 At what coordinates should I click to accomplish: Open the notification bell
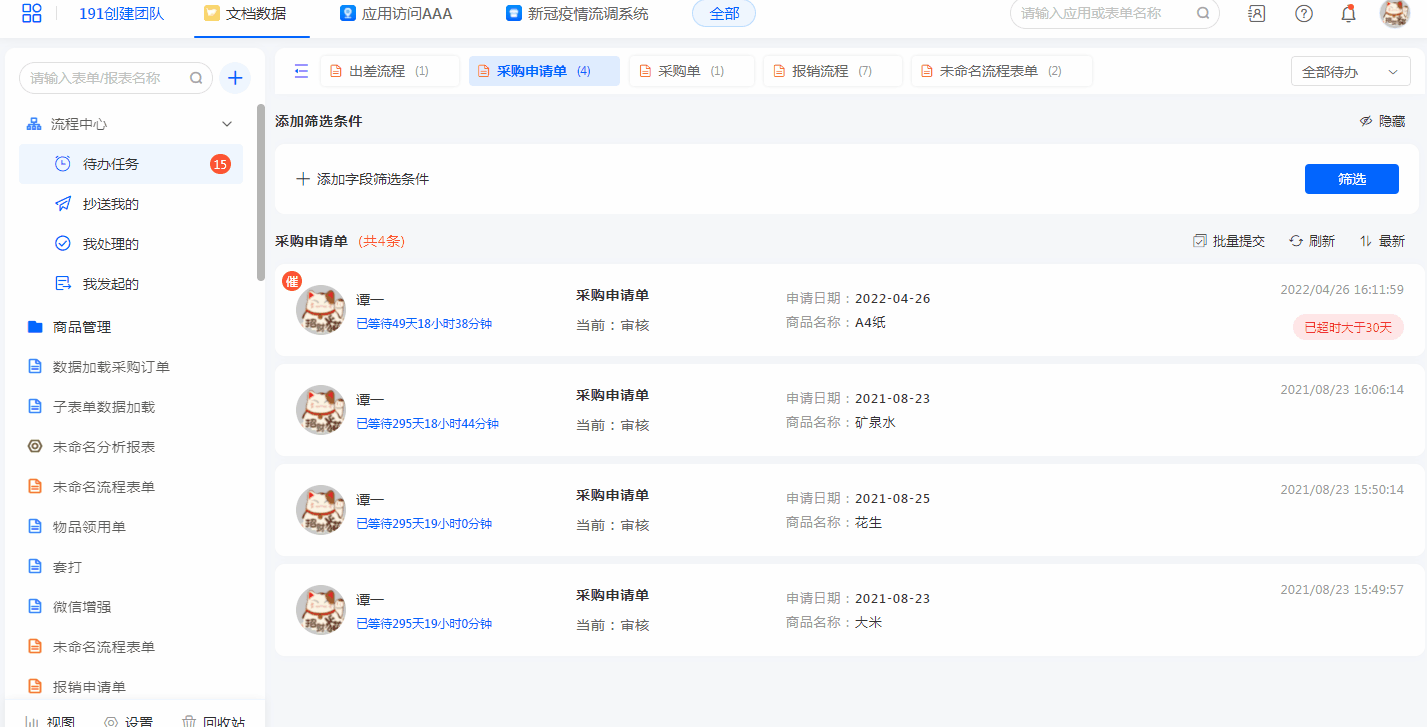click(1348, 14)
